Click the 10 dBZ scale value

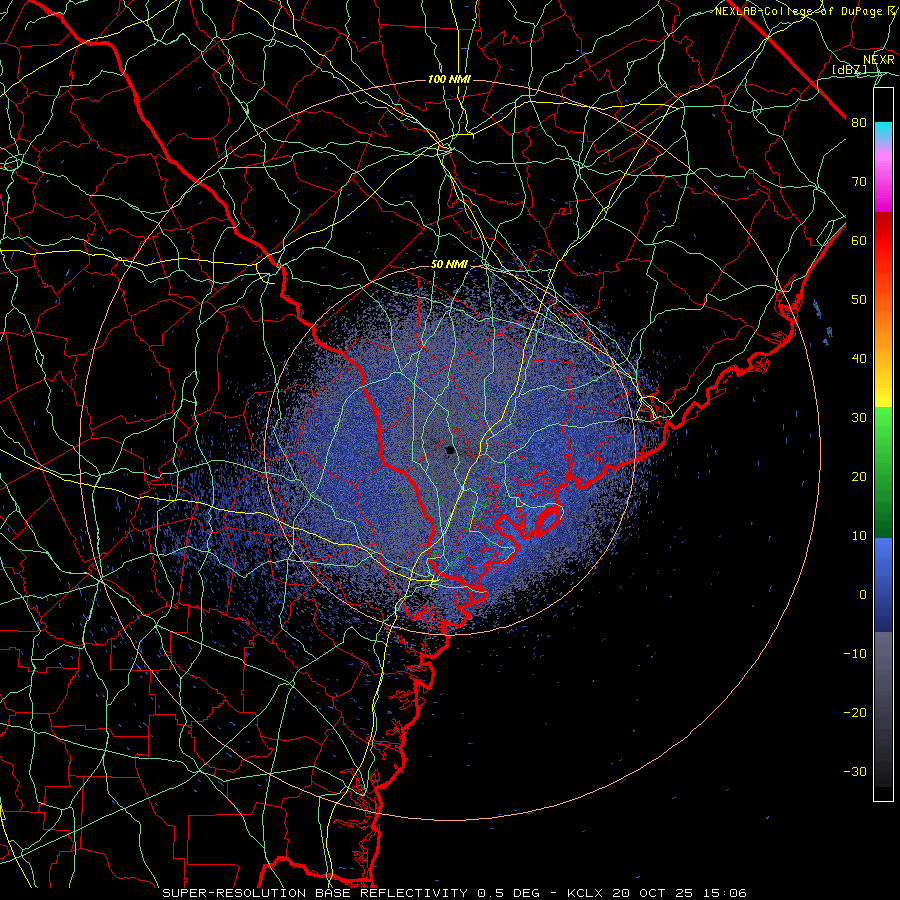tap(859, 536)
